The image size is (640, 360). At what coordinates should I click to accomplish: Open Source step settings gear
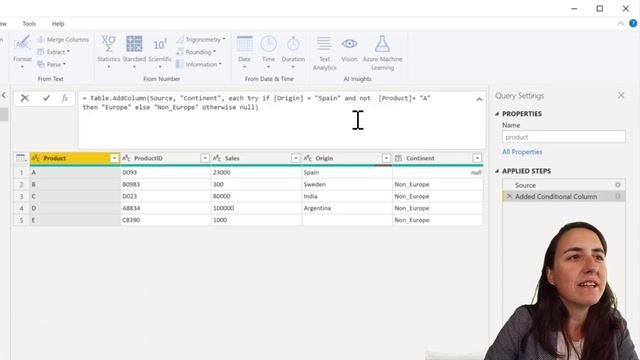click(x=618, y=185)
